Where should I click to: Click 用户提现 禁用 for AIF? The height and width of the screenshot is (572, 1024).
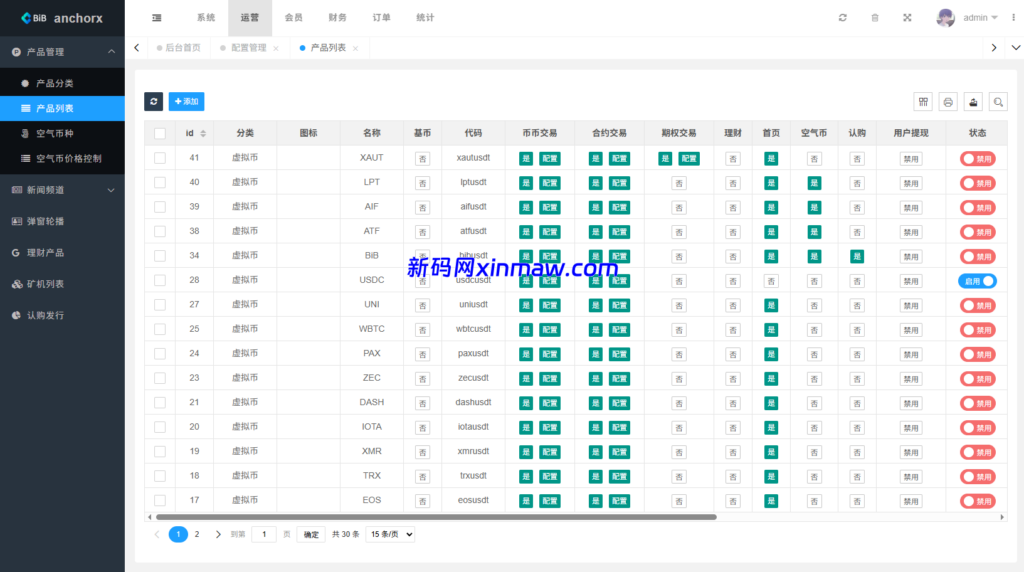pos(911,208)
